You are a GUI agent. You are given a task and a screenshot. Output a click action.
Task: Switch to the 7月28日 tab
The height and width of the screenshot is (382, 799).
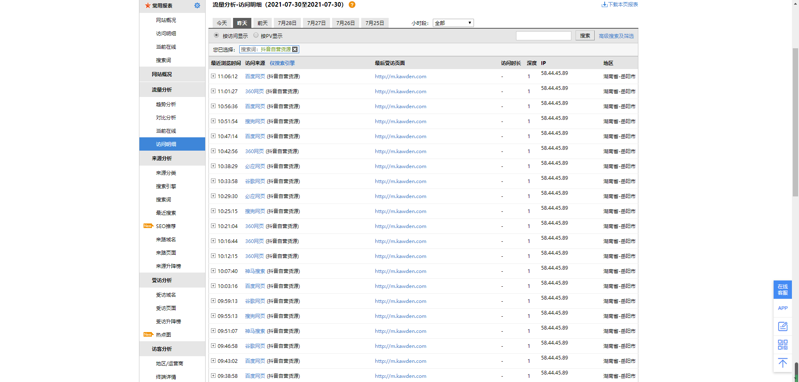[287, 23]
